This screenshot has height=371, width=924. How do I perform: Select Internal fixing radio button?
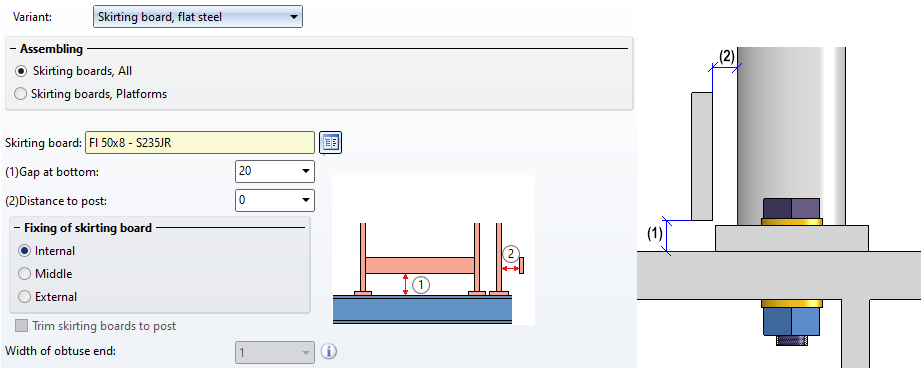pyautogui.click(x=24, y=251)
